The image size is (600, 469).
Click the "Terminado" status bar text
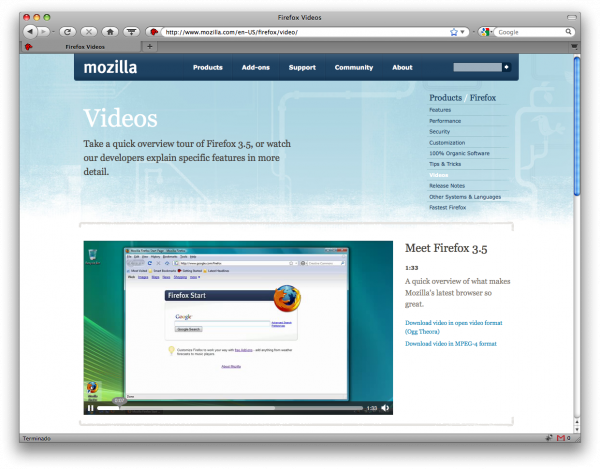[36, 438]
